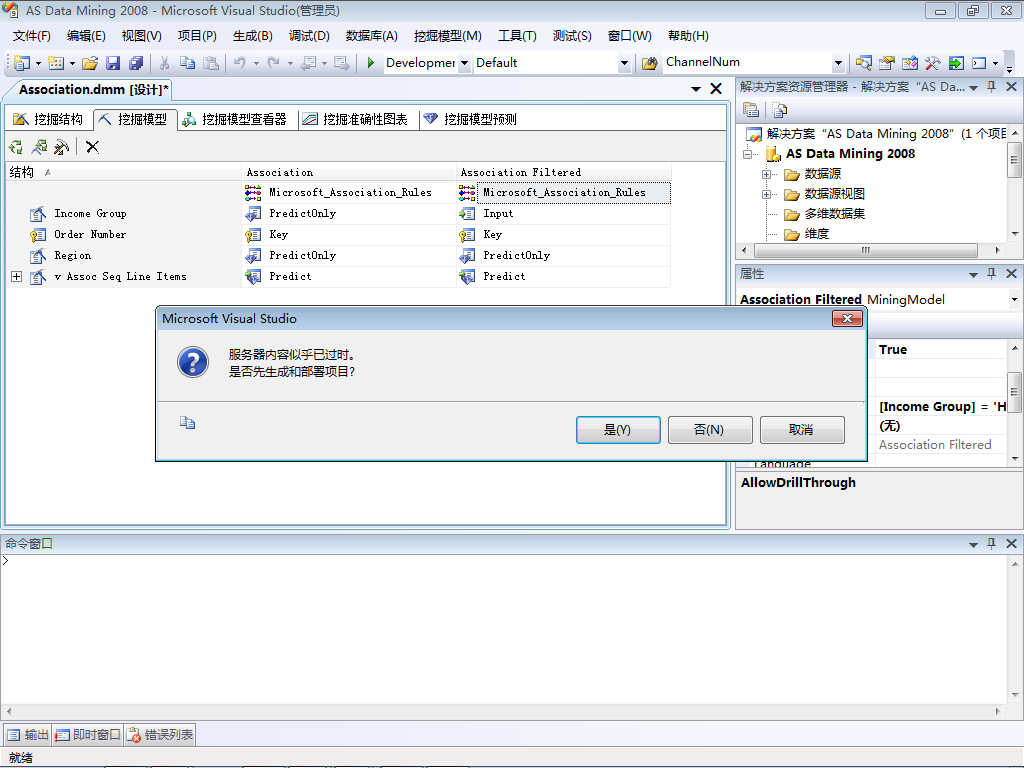This screenshot has width=1024, height=768.
Task: Click the create related mining model icon
Action: coord(39,147)
